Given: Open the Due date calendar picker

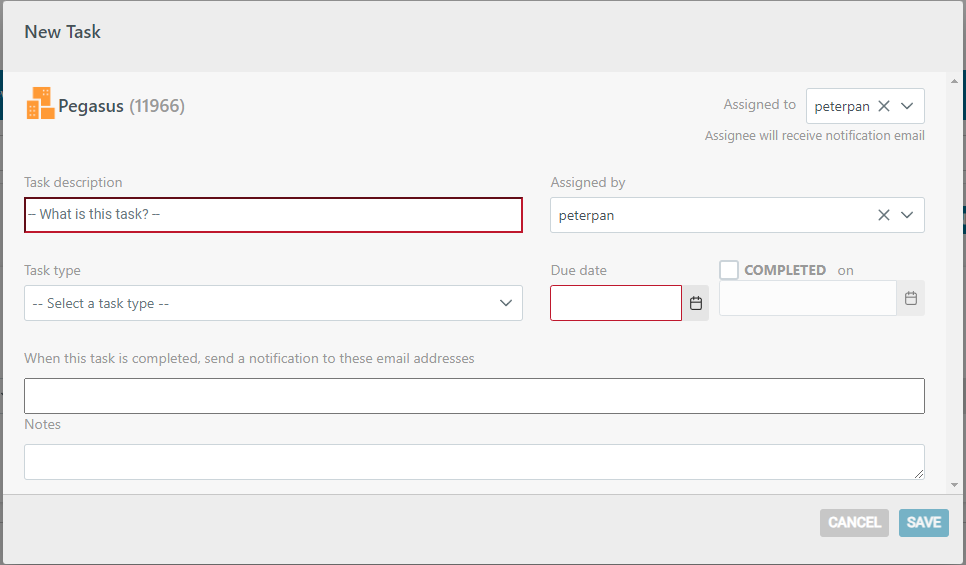Looking at the screenshot, I should (x=696, y=303).
